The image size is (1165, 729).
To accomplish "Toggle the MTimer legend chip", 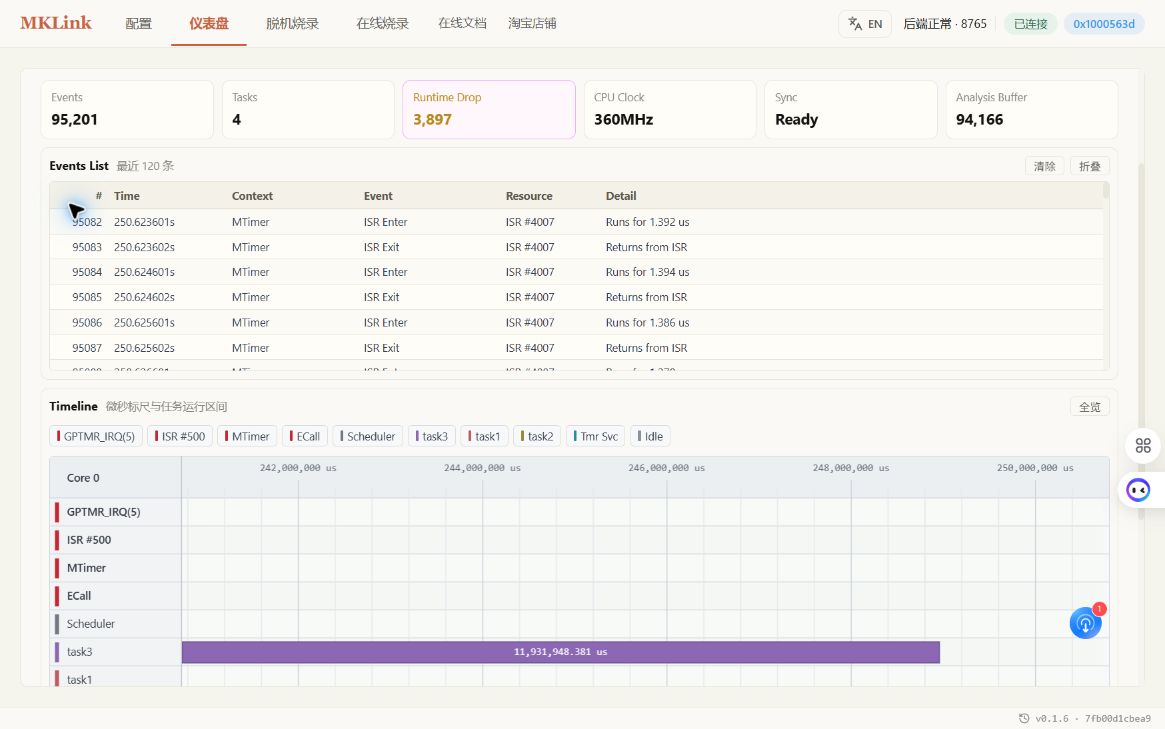I will pyautogui.click(x=247, y=436).
